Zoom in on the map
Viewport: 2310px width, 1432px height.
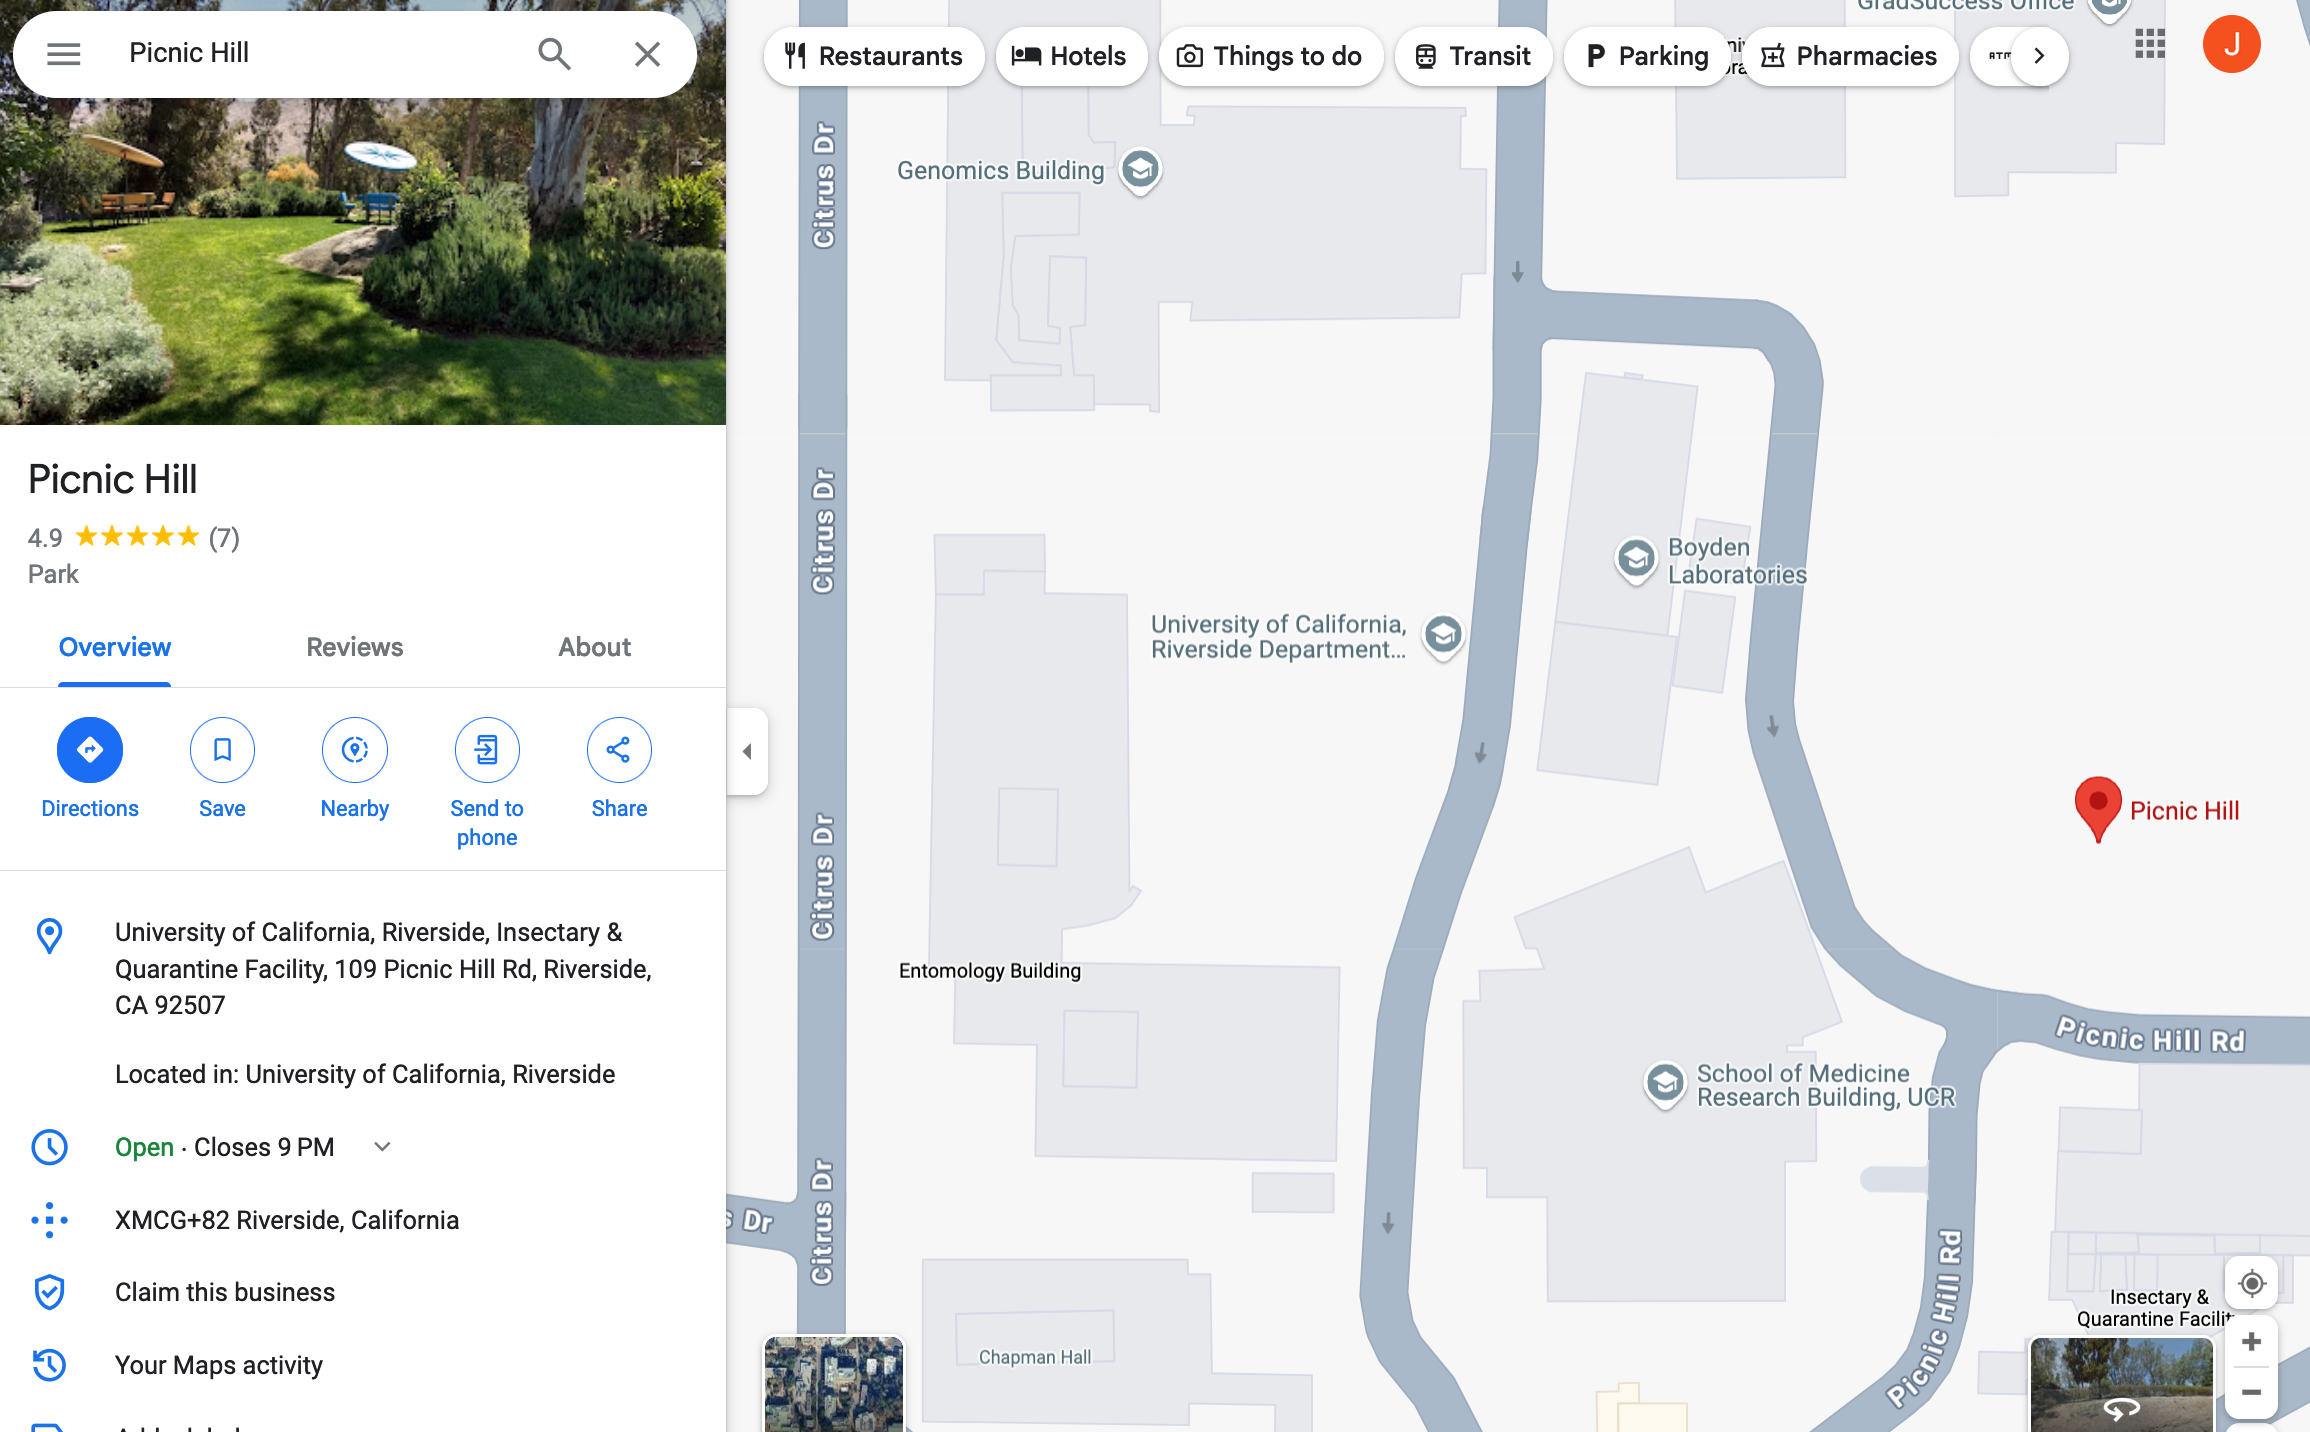tap(2251, 1342)
